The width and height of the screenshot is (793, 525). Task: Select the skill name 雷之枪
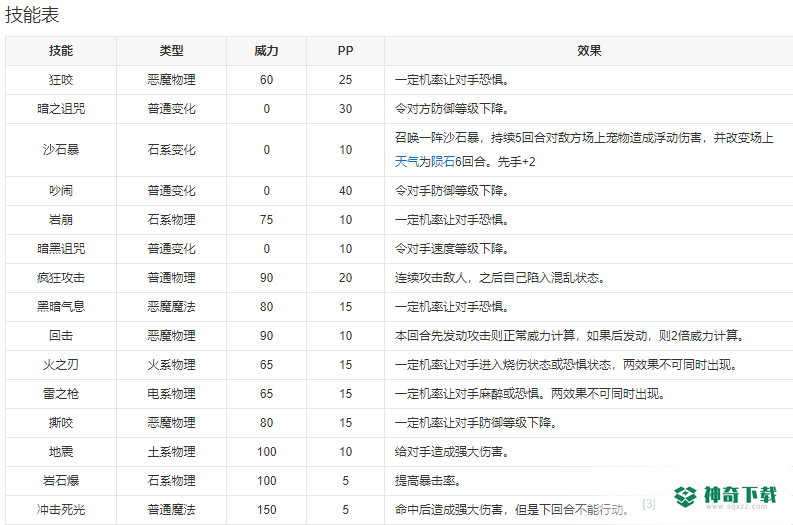point(61,393)
